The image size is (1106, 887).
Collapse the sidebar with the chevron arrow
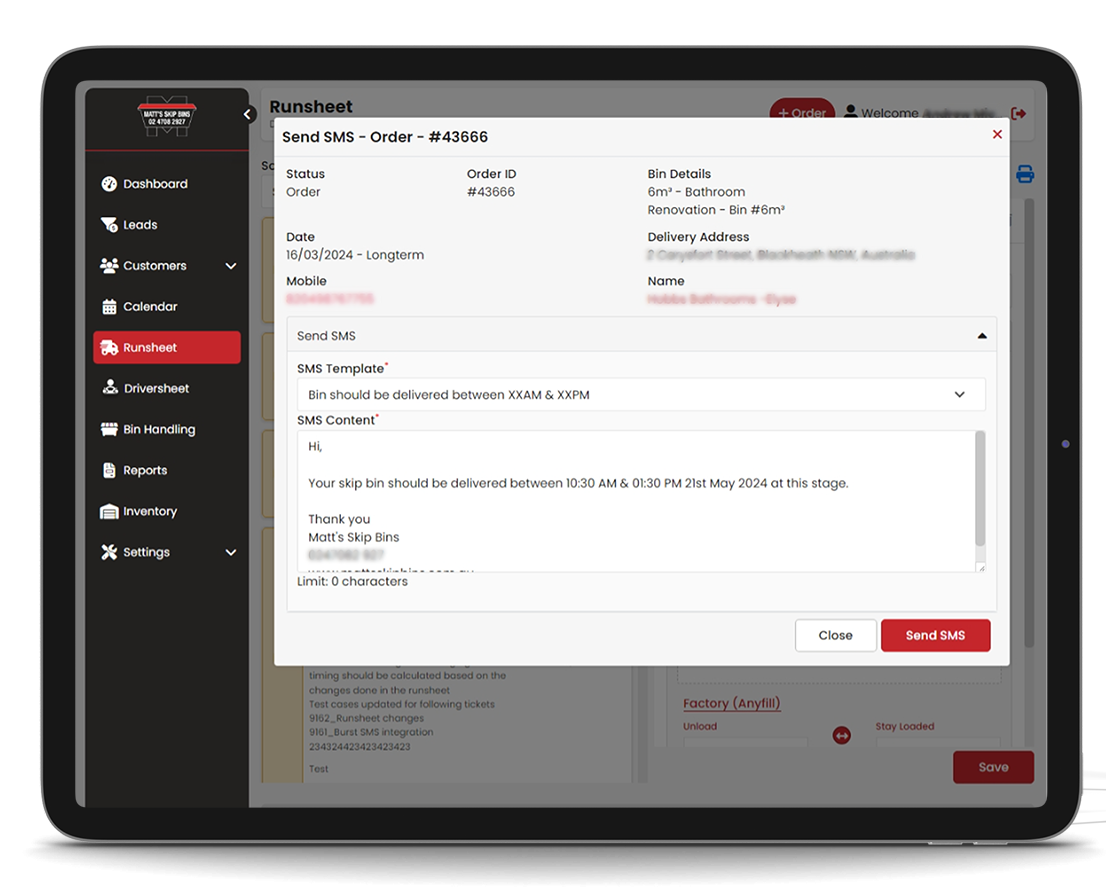(x=248, y=114)
